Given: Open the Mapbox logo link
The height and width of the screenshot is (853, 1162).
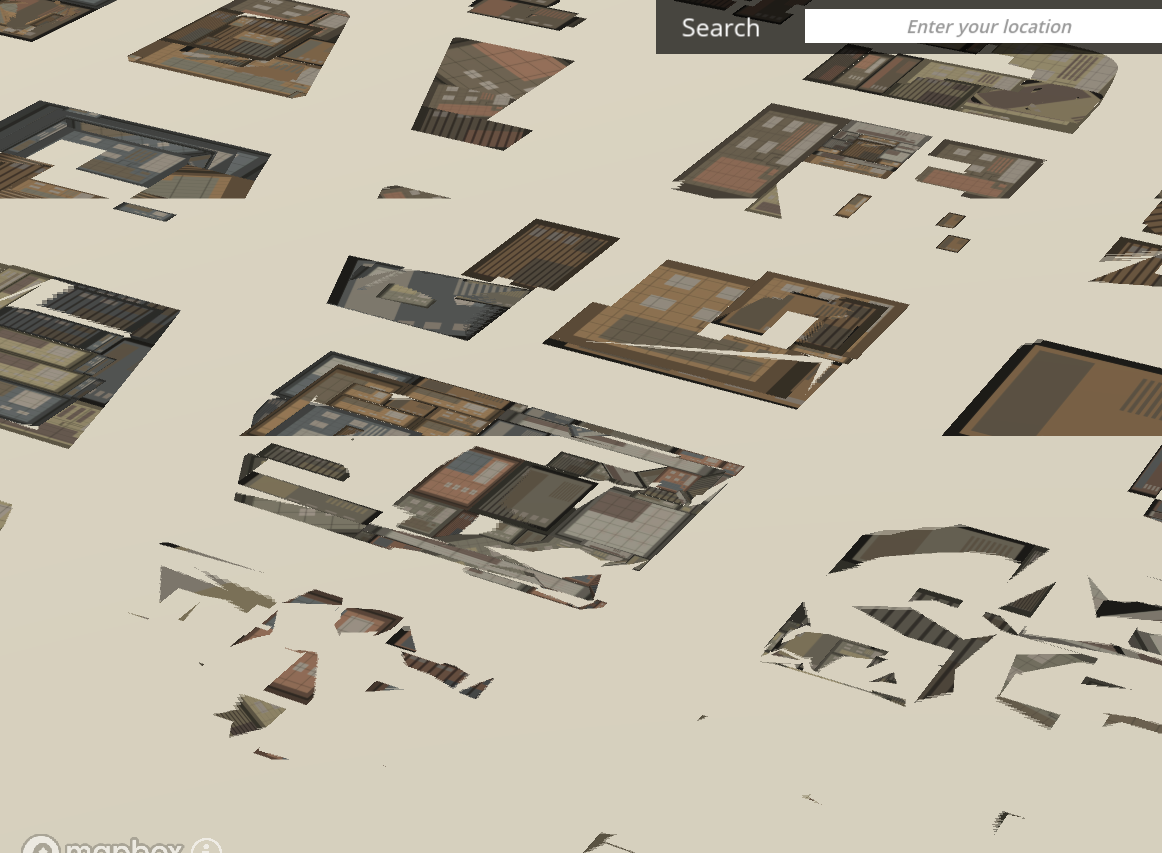Looking at the screenshot, I should coord(102,844).
